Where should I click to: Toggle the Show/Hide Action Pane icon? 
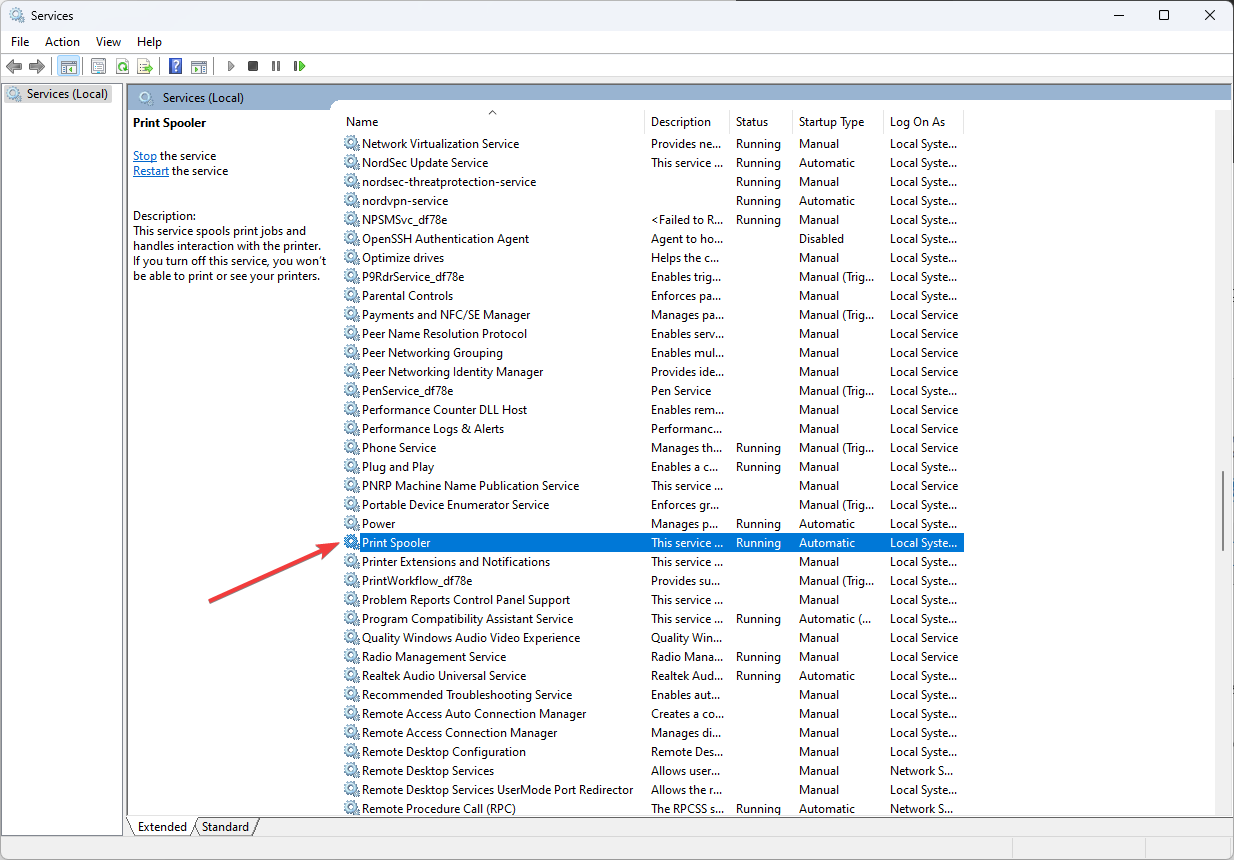tap(199, 66)
